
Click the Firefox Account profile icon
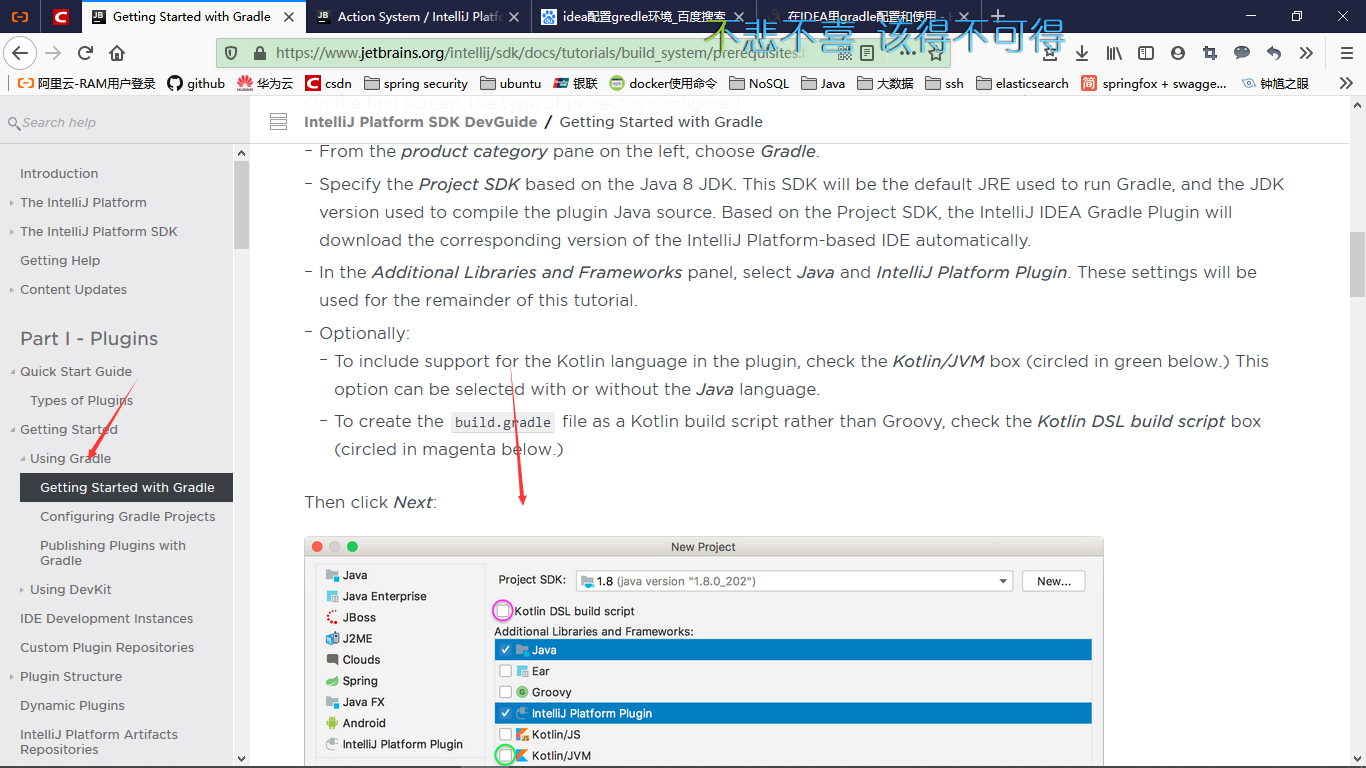click(x=1177, y=54)
